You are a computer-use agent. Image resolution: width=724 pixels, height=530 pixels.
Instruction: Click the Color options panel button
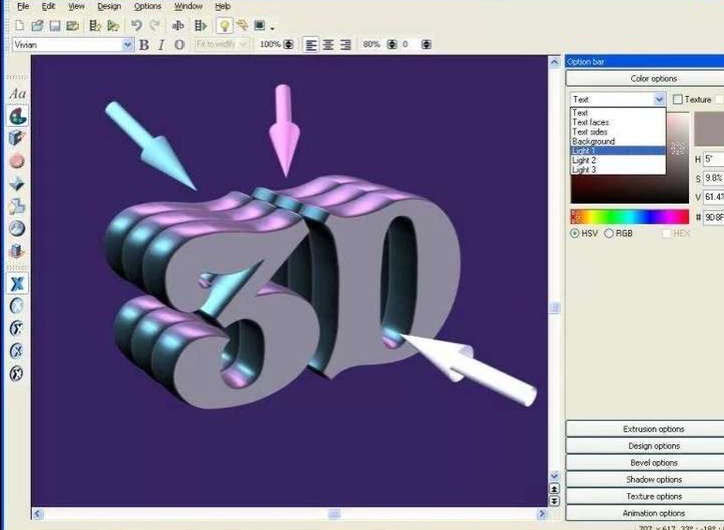(x=645, y=78)
